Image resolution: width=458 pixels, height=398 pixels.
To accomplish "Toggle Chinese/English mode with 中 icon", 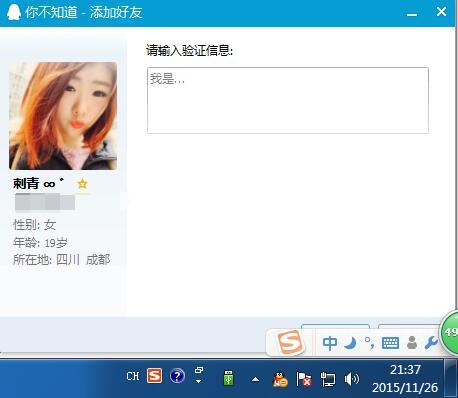I will click(x=330, y=343).
